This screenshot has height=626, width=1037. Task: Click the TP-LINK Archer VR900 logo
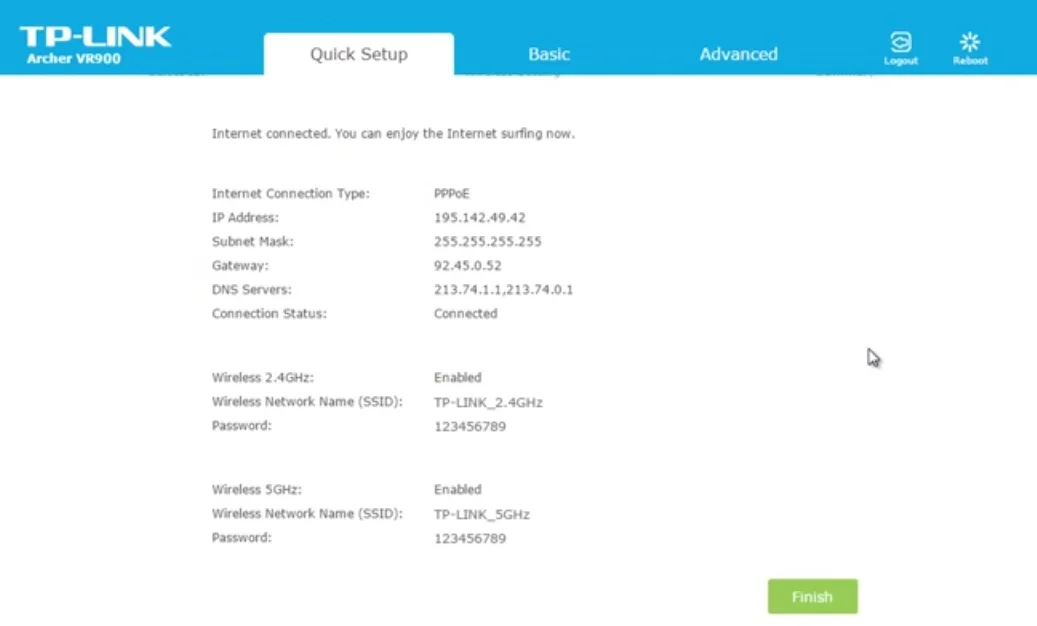click(x=95, y=45)
